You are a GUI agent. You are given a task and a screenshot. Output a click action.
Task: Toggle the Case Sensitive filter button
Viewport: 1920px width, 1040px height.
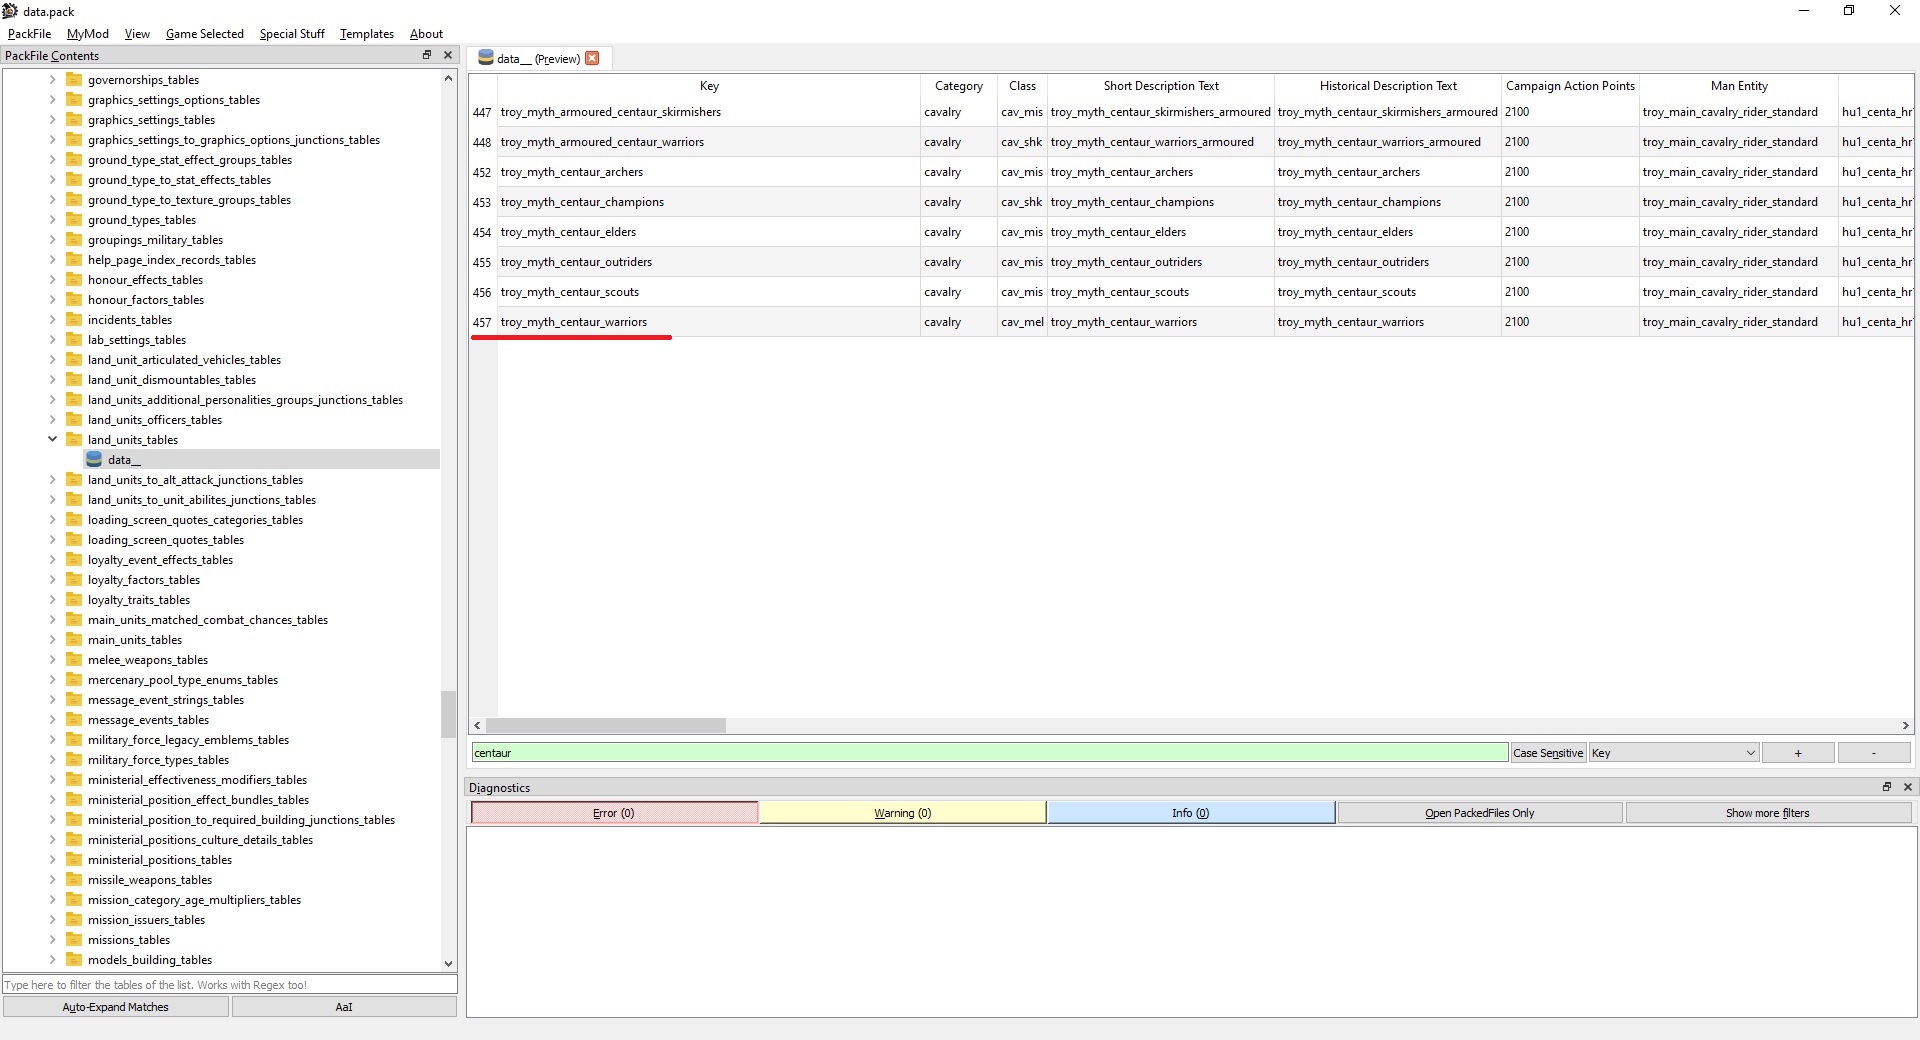click(x=1548, y=753)
